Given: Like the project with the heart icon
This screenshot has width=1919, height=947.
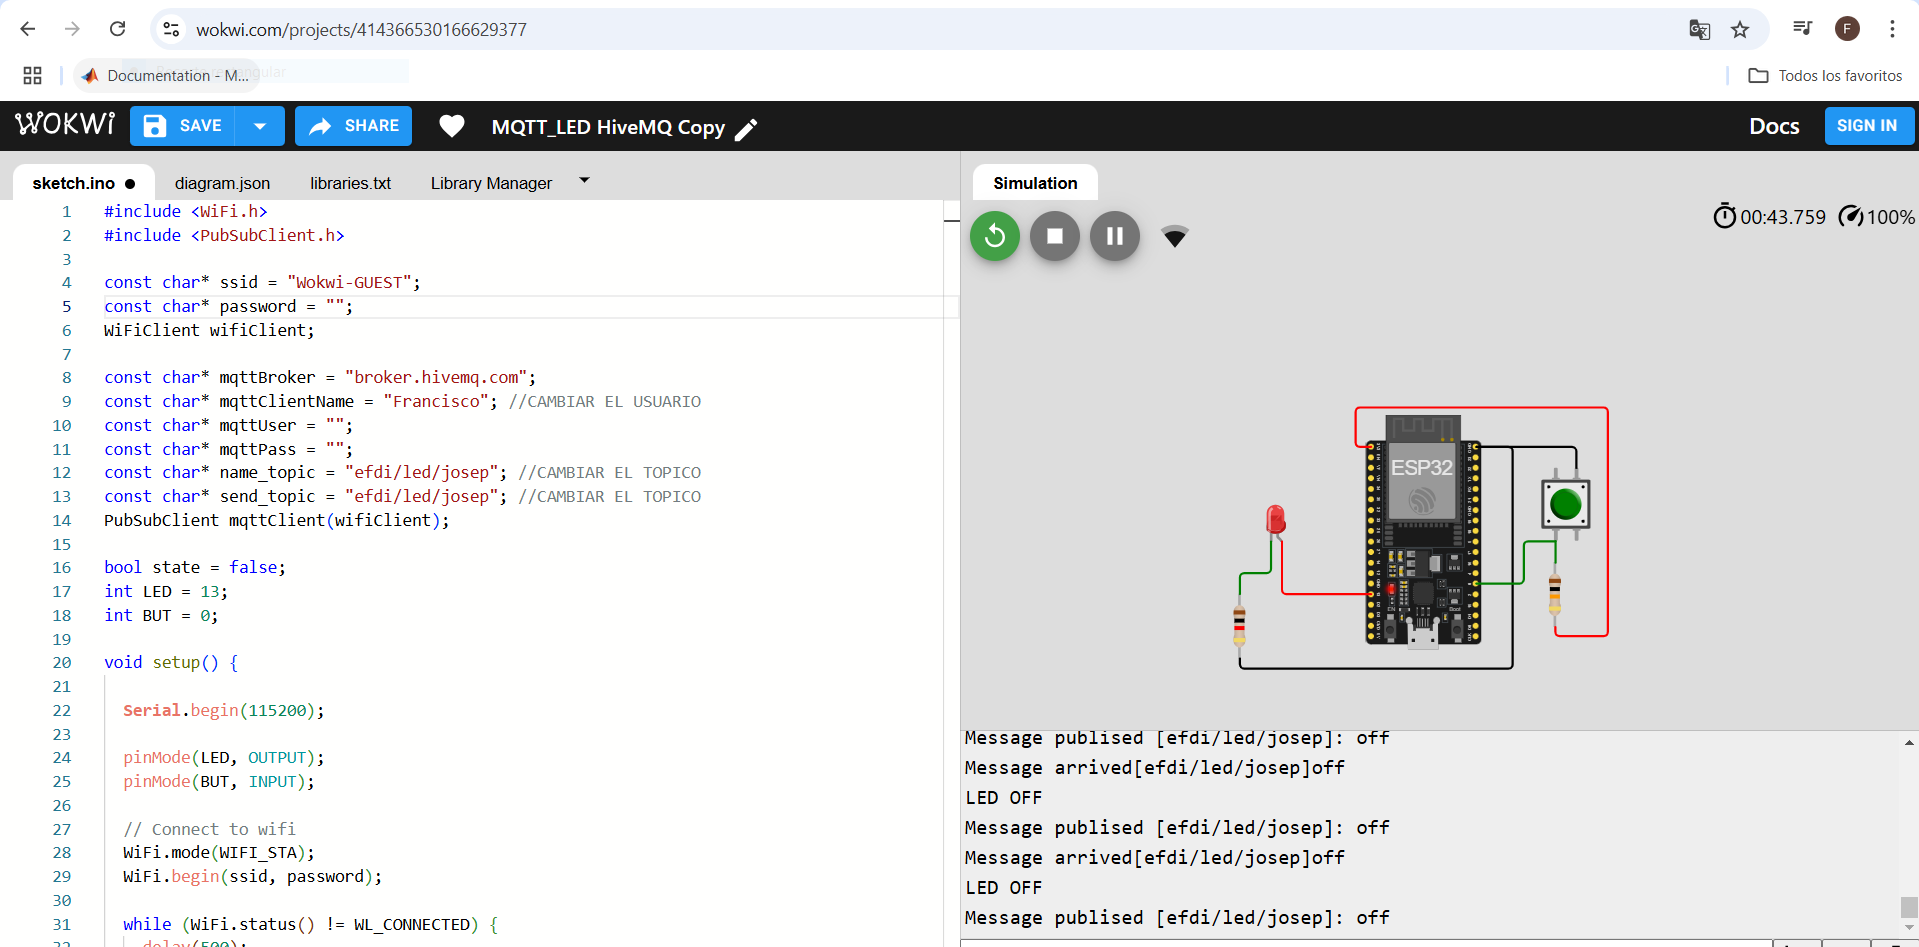Looking at the screenshot, I should point(452,126).
